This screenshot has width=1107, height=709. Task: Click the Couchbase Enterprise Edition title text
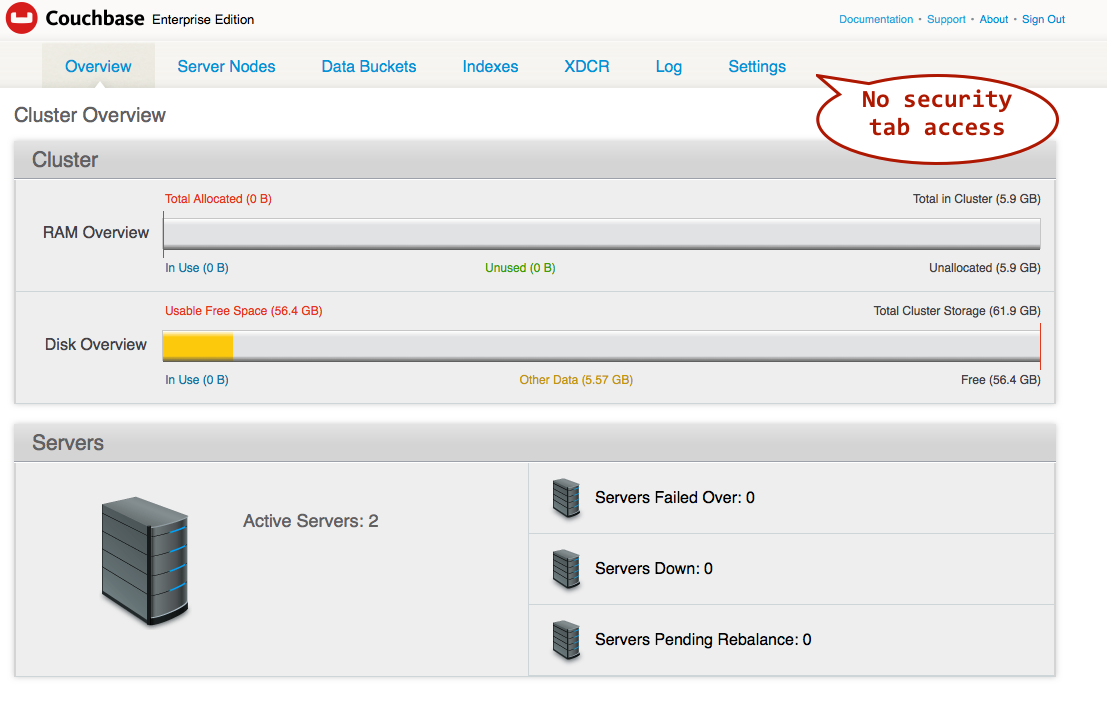(x=150, y=18)
